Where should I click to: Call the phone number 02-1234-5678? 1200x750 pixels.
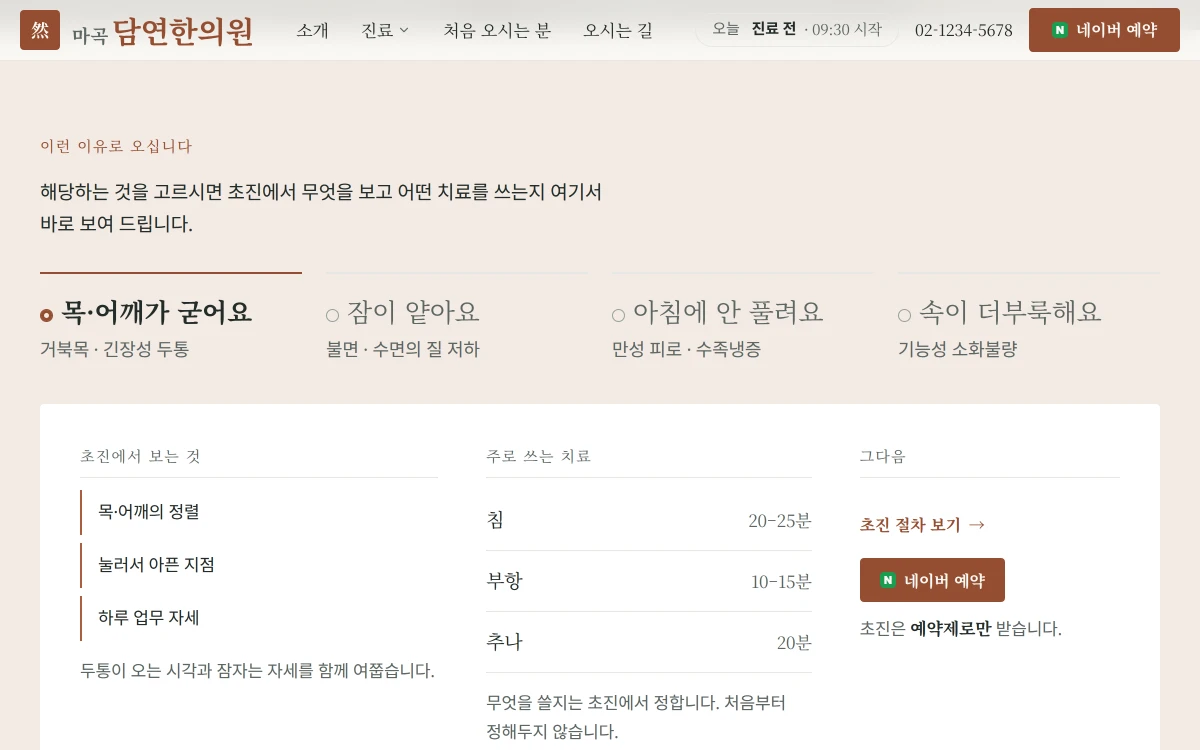(x=964, y=30)
